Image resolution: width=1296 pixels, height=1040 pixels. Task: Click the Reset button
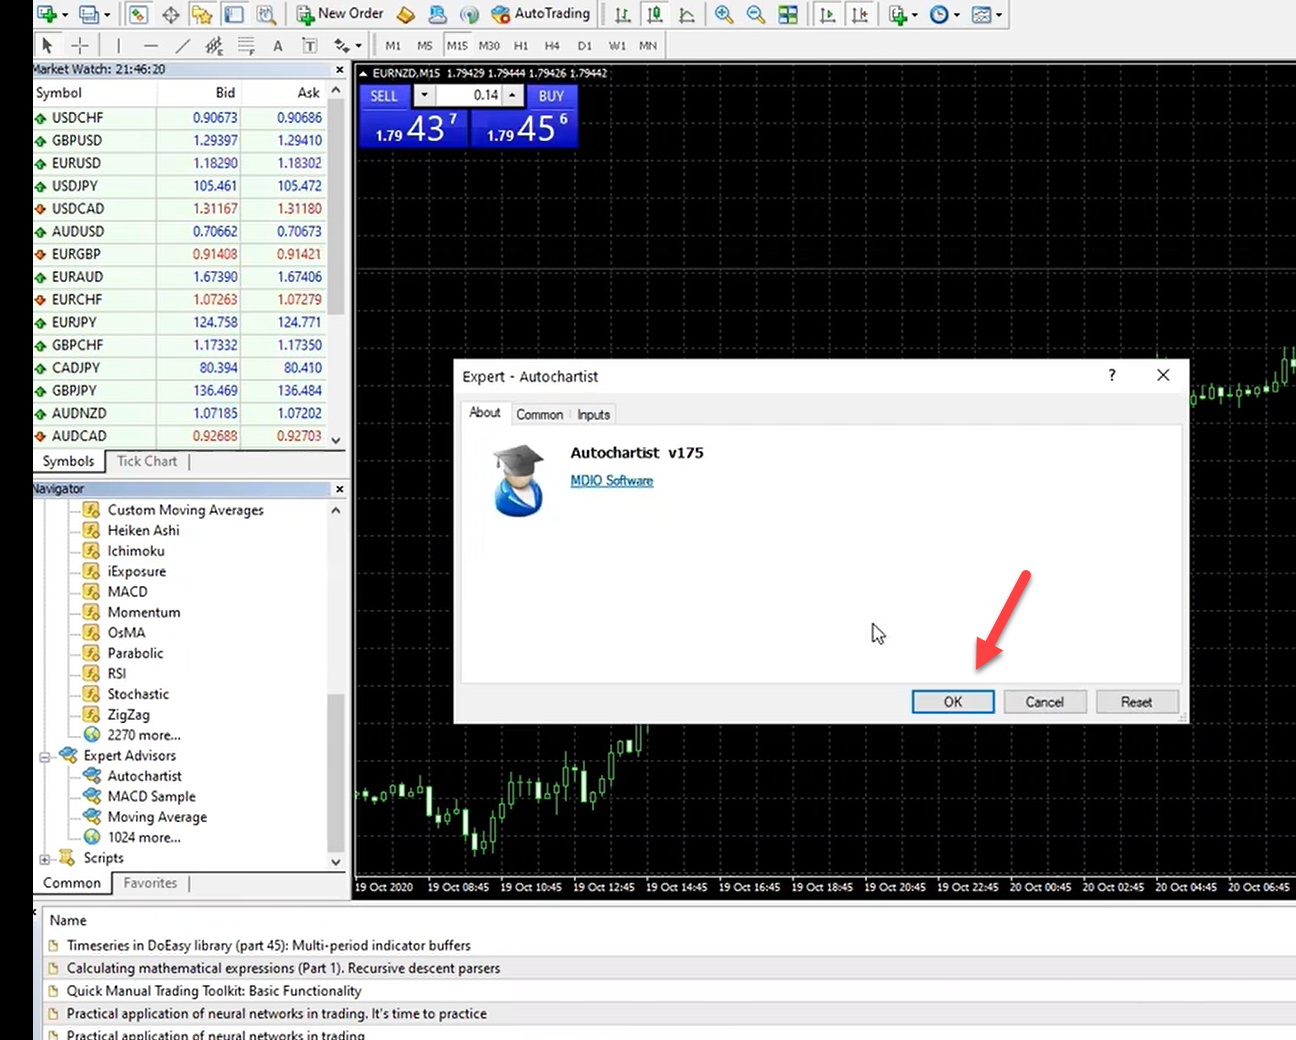[1136, 702]
